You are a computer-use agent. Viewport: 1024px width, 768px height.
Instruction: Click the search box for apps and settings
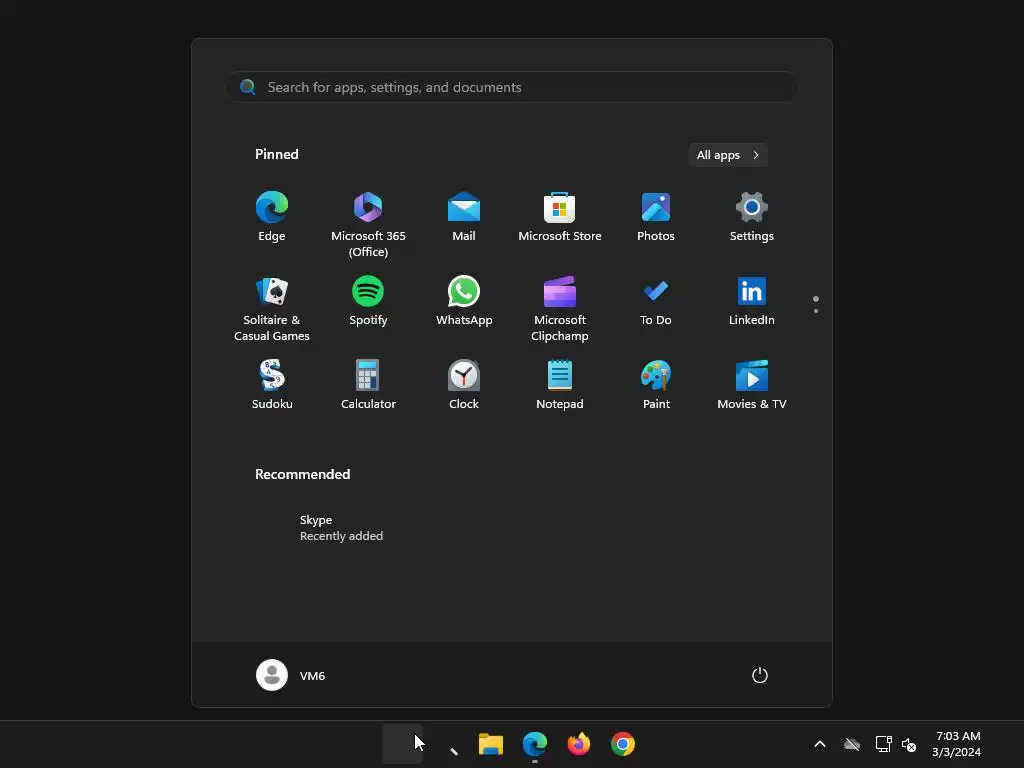(512, 87)
